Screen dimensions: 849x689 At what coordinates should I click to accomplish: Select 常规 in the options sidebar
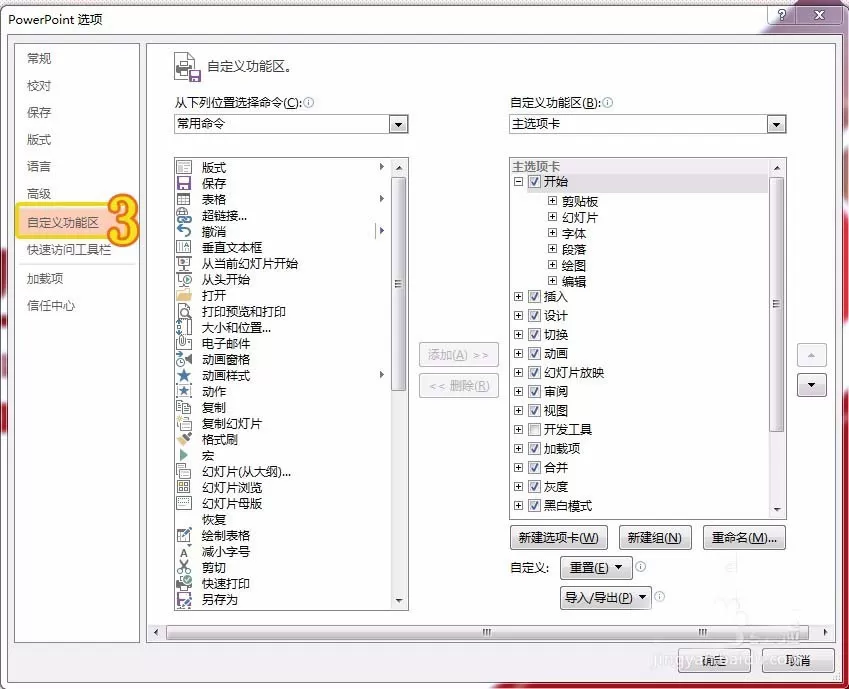pyautogui.click(x=39, y=58)
